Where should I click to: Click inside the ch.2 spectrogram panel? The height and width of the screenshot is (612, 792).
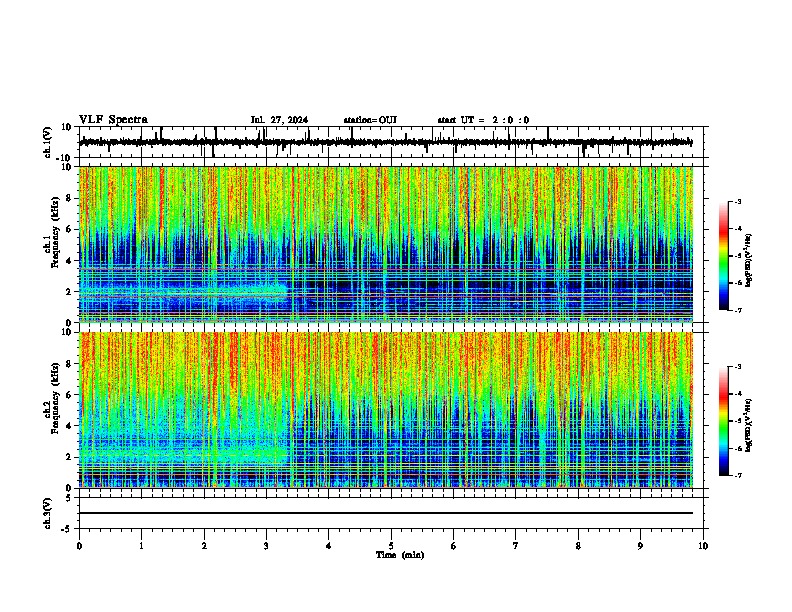(x=385, y=410)
